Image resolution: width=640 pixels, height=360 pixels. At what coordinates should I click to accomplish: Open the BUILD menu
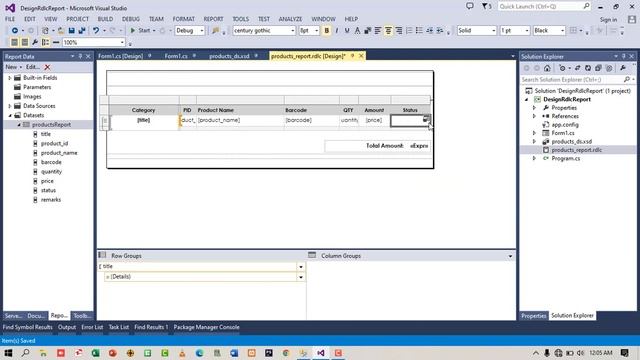click(105, 19)
